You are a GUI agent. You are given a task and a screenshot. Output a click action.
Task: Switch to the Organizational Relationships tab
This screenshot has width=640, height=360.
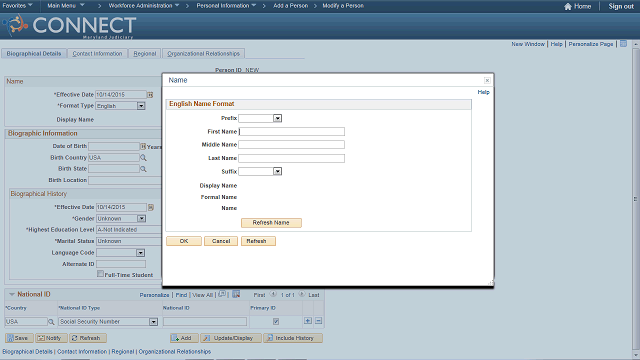coord(203,53)
